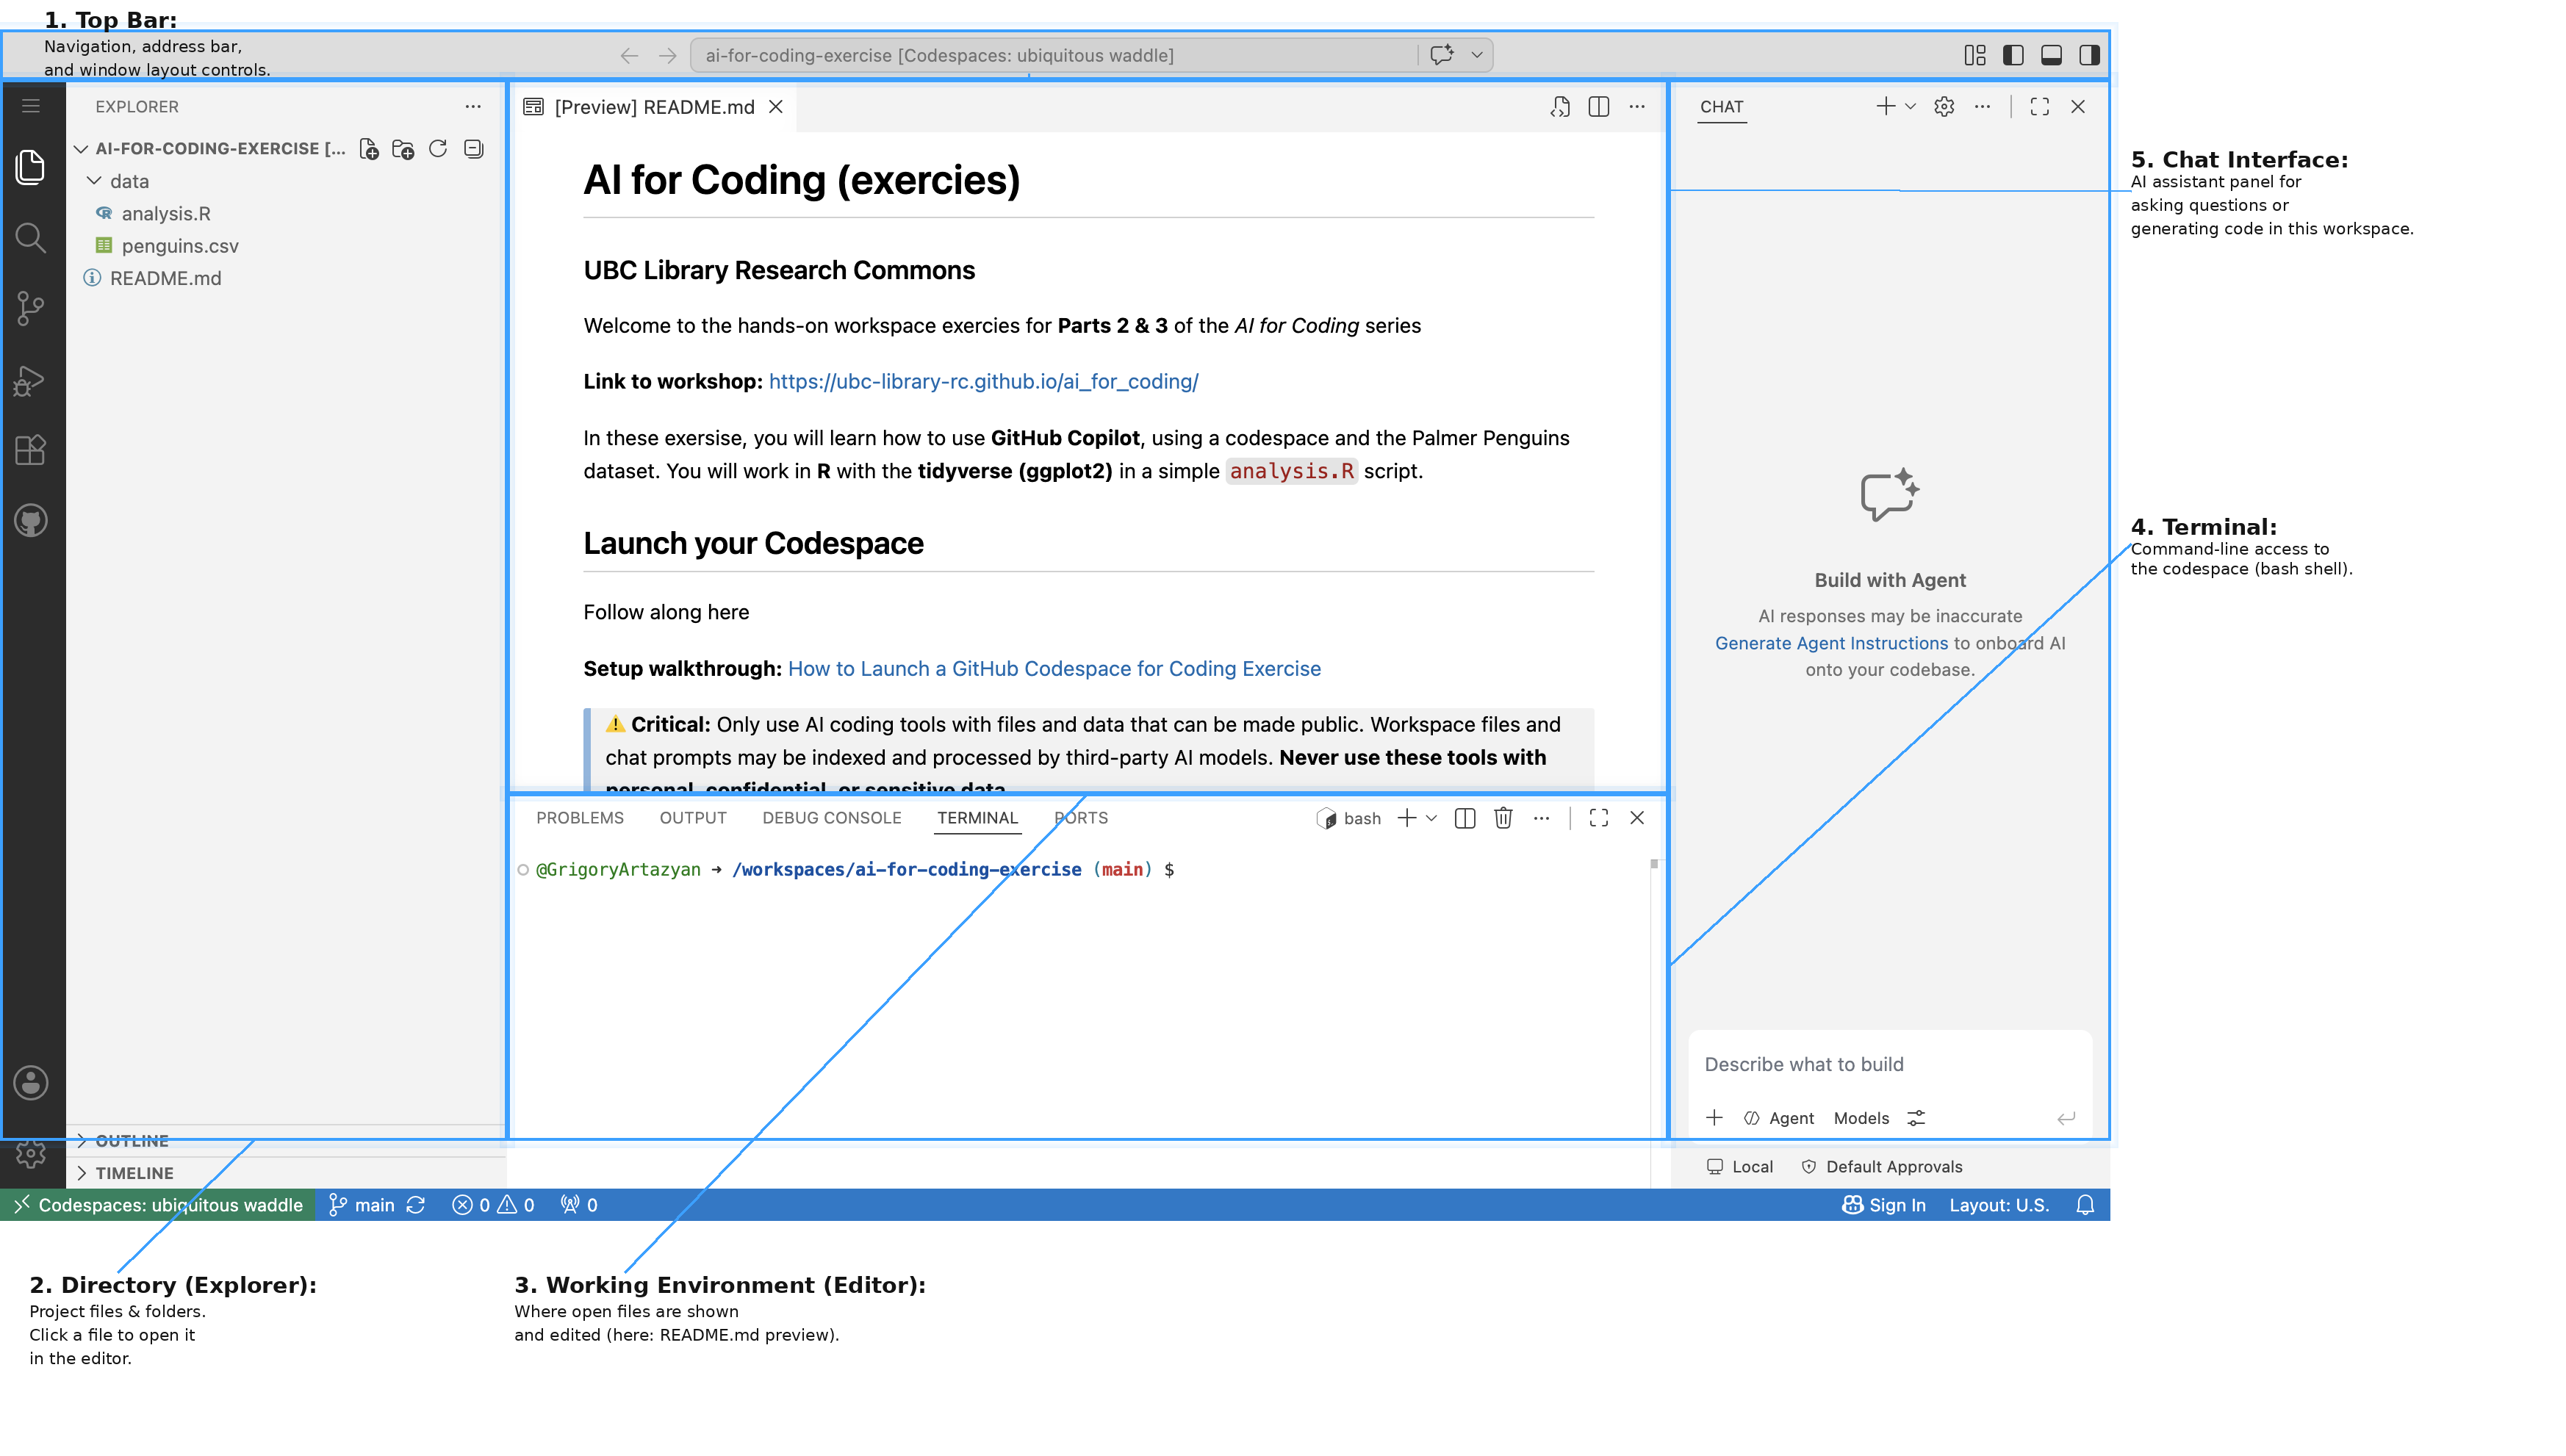Image resolution: width=2566 pixels, height=1456 pixels.
Task: Open the Extensions view
Action: [31, 450]
